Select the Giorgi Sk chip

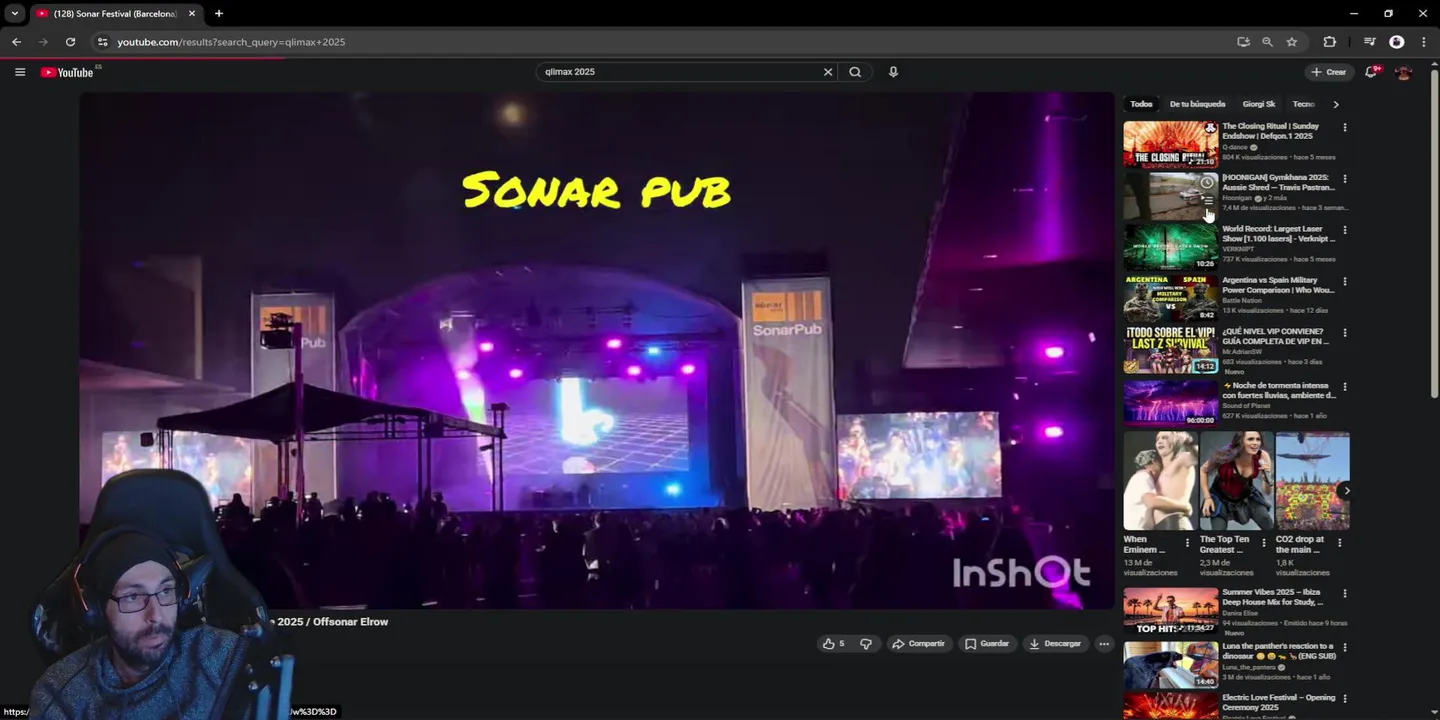pos(1258,104)
